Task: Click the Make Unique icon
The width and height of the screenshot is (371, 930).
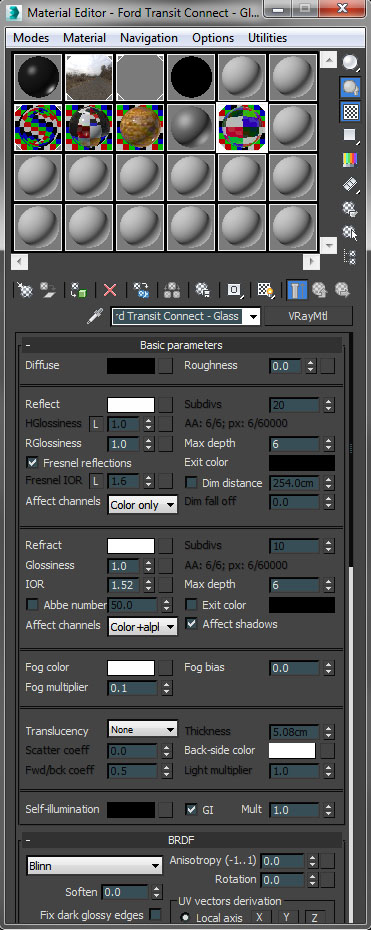Action: (x=172, y=289)
